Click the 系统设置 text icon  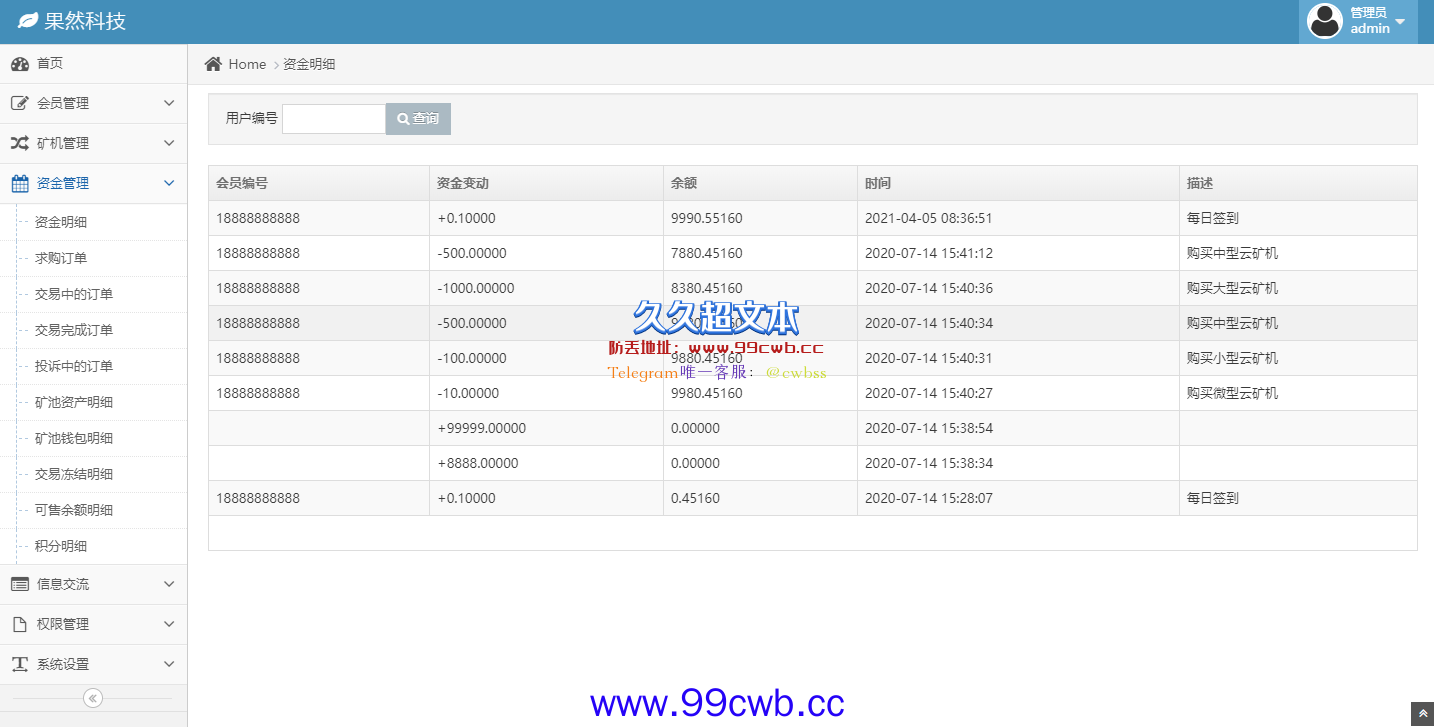[20, 664]
